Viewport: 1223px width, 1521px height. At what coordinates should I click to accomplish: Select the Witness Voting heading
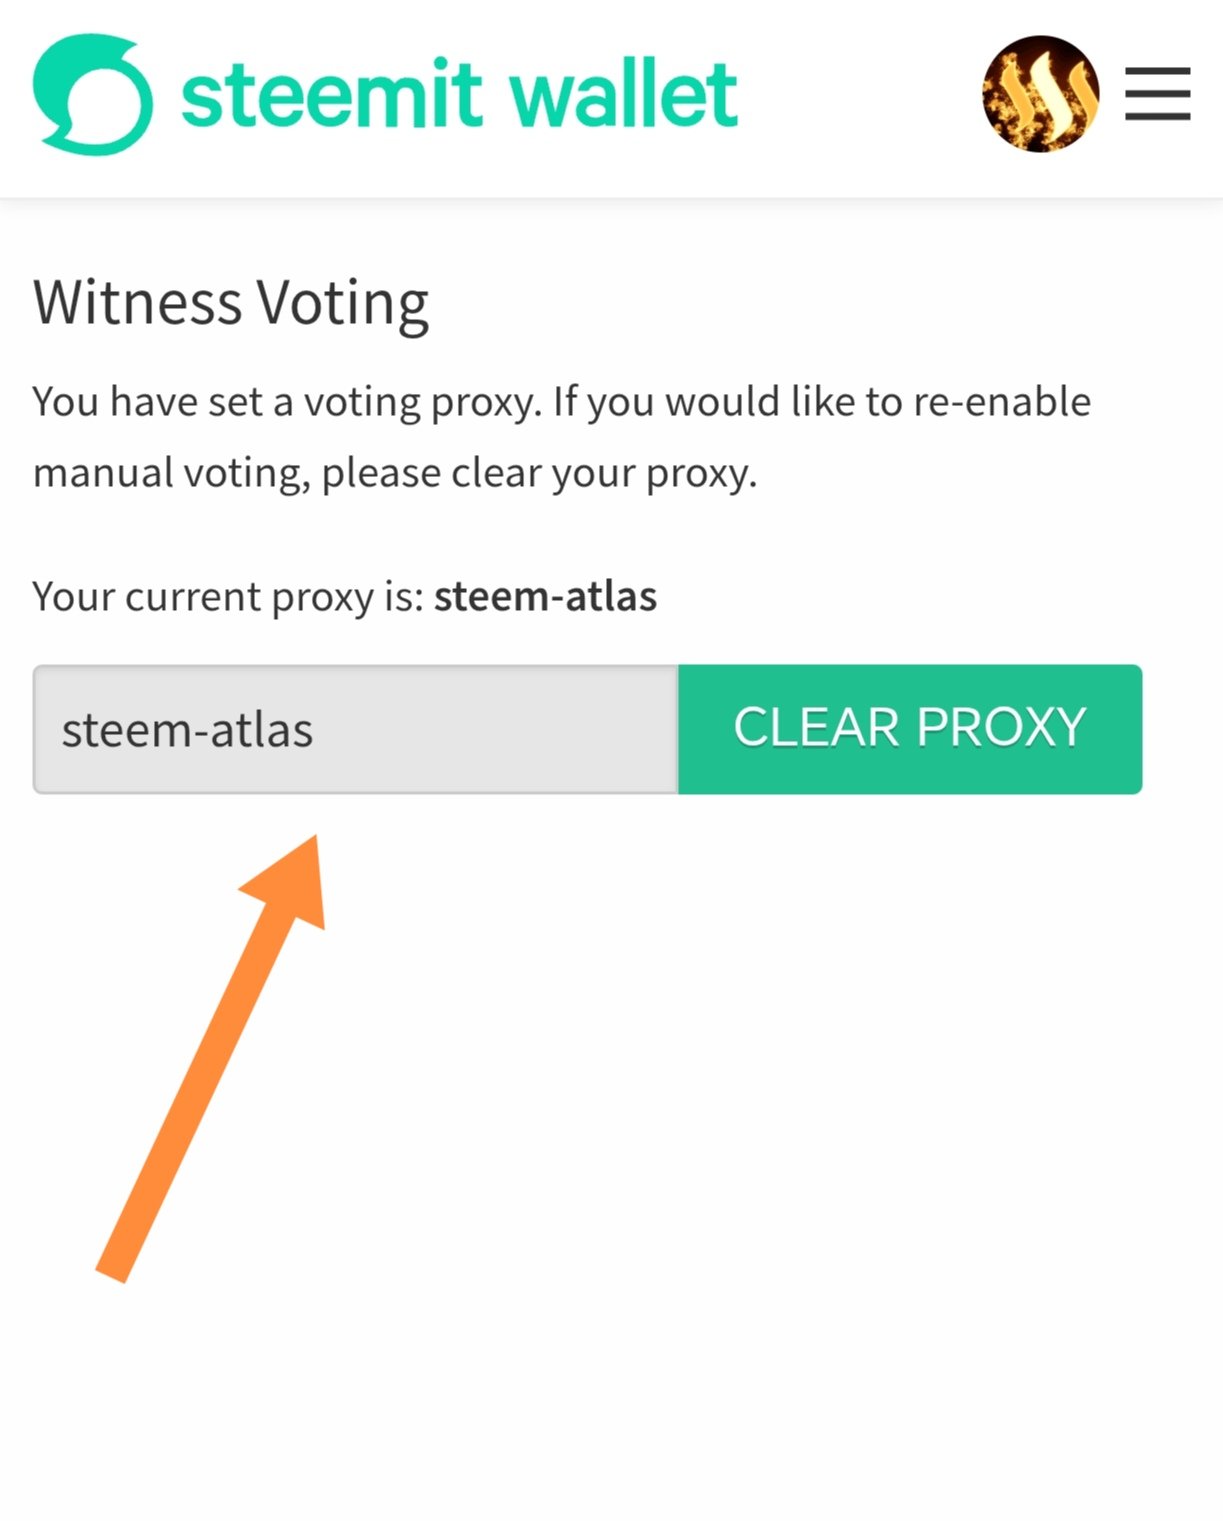click(231, 302)
